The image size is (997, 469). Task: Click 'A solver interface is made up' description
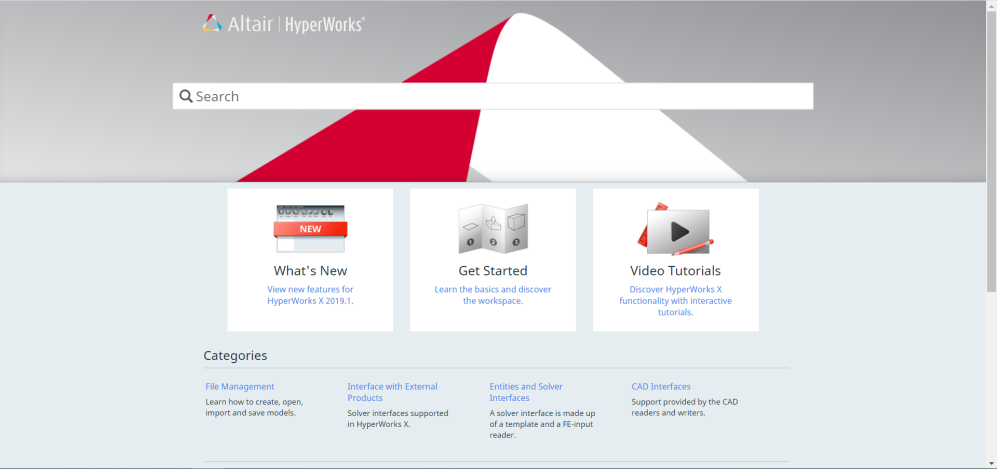(542, 425)
